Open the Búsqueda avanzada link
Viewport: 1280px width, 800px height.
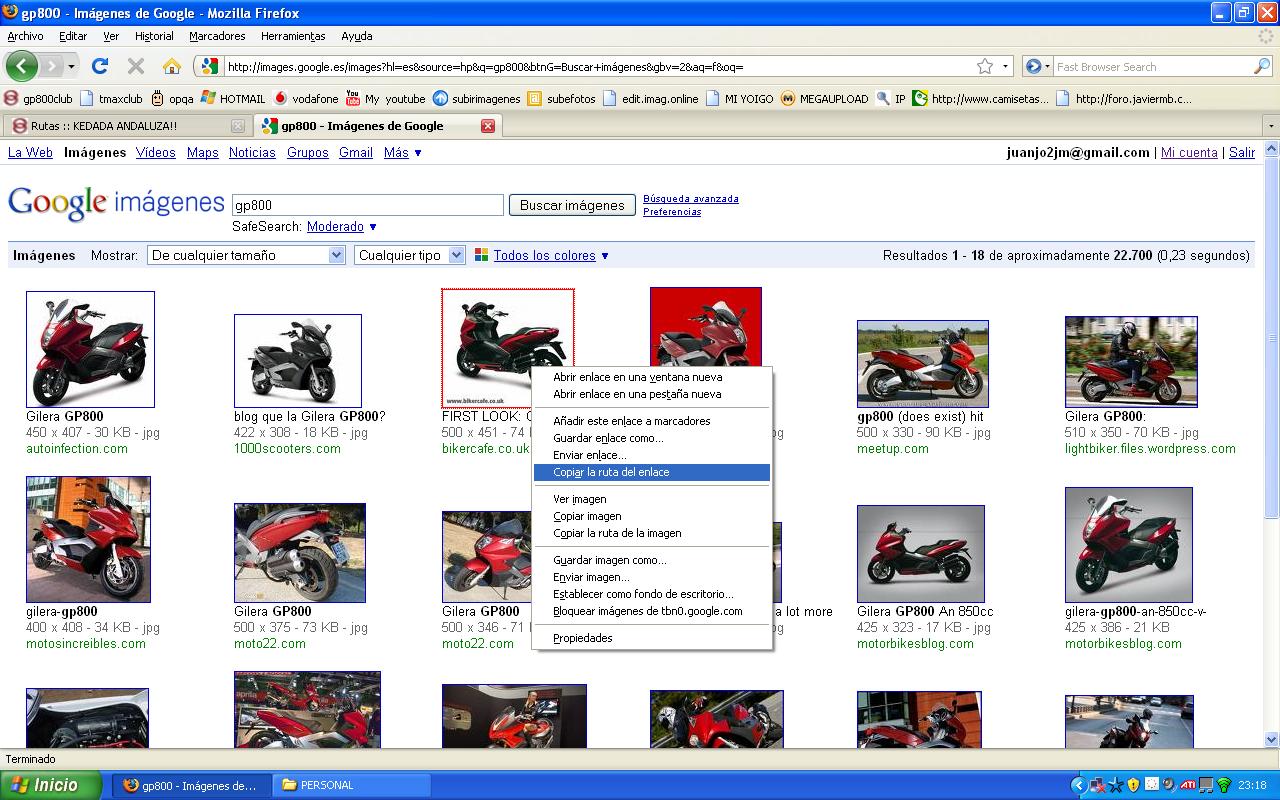click(x=691, y=199)
